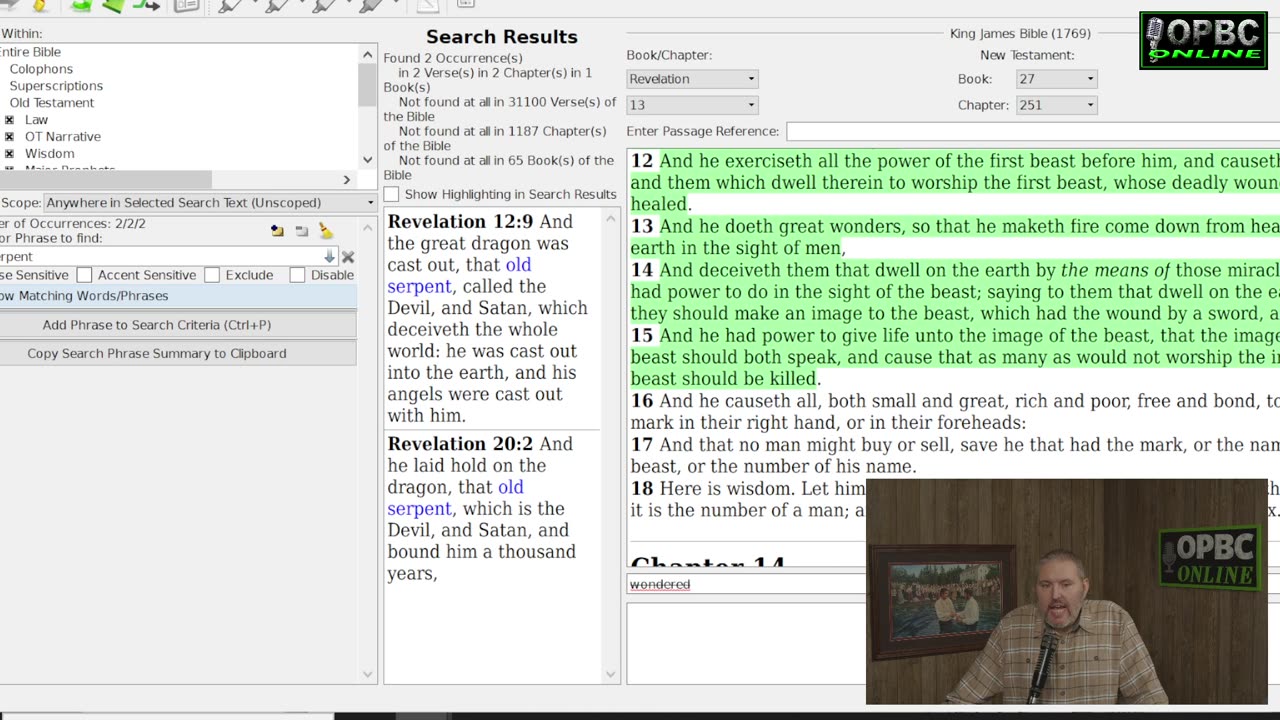Open the New Testament Book 27 dropdown
Viewport: 1280px width, 720px height.
tap(1056, 79)
